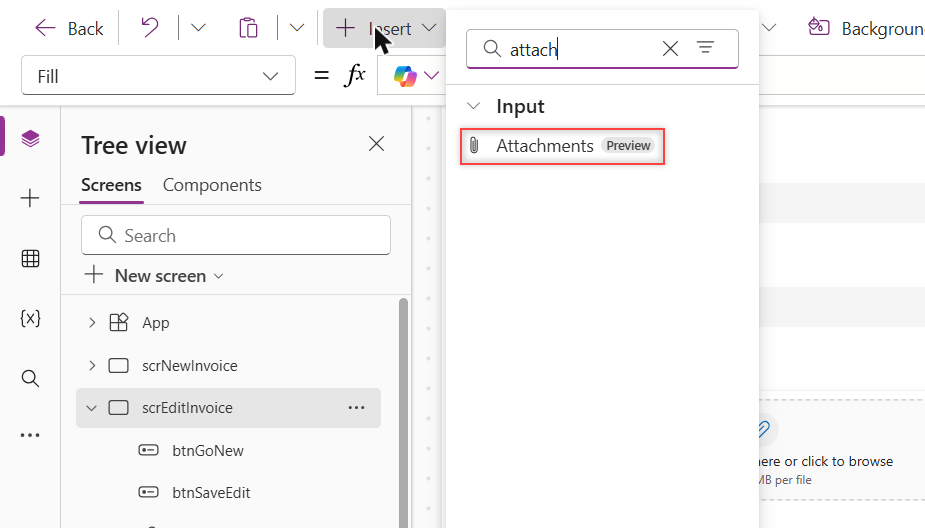Insert the Attachments control
This screenshot has height=528, width=925.
point(562,146)
